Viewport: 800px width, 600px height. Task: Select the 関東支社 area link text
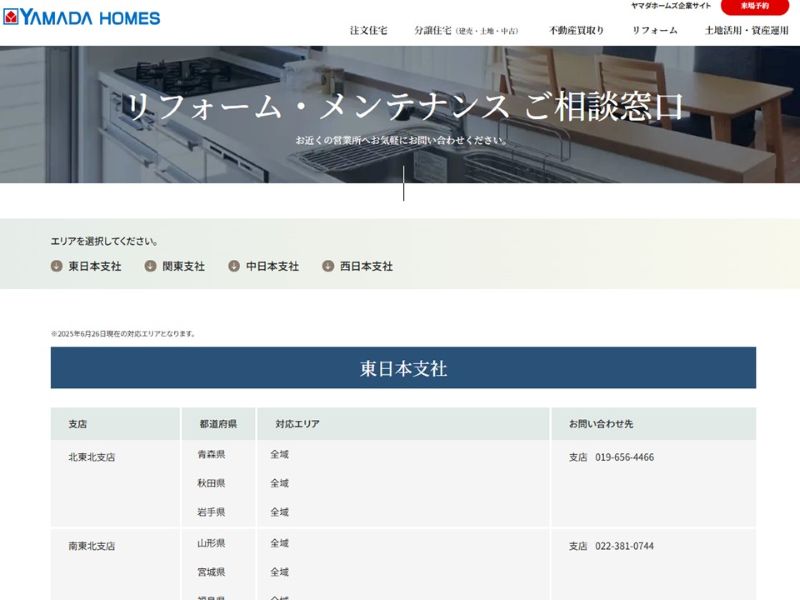[x=183, y=266]
